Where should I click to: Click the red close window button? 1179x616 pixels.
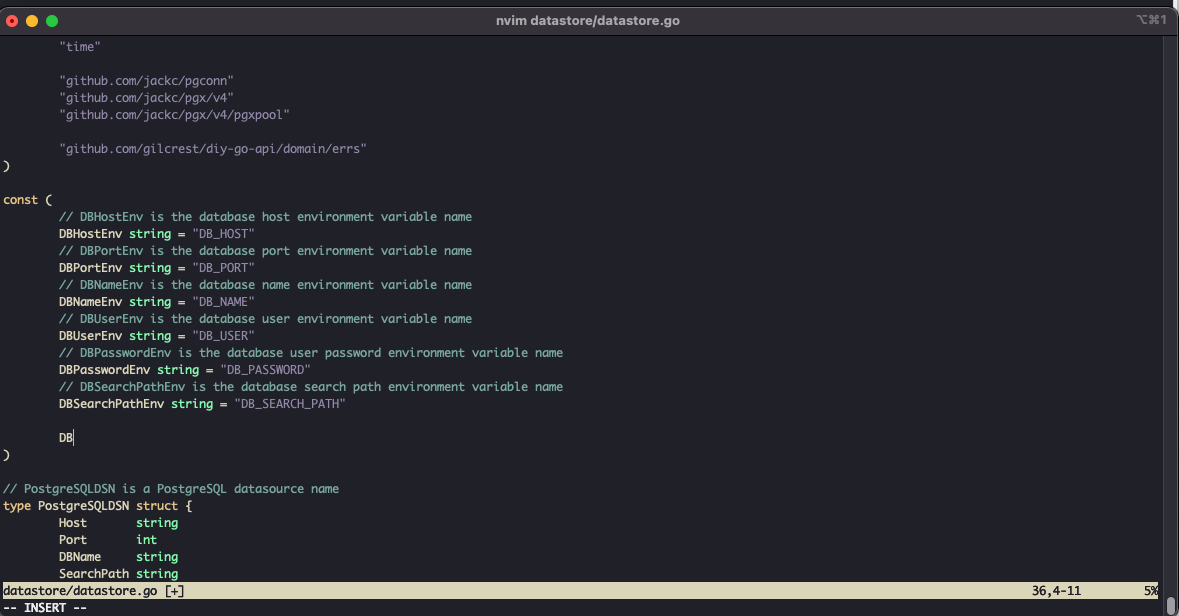click(12, 21)
